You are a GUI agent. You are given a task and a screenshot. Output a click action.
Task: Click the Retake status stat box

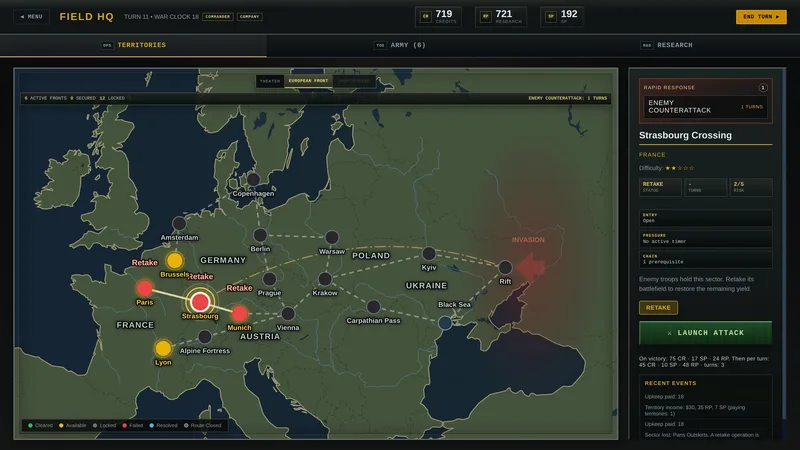point(660,187)
